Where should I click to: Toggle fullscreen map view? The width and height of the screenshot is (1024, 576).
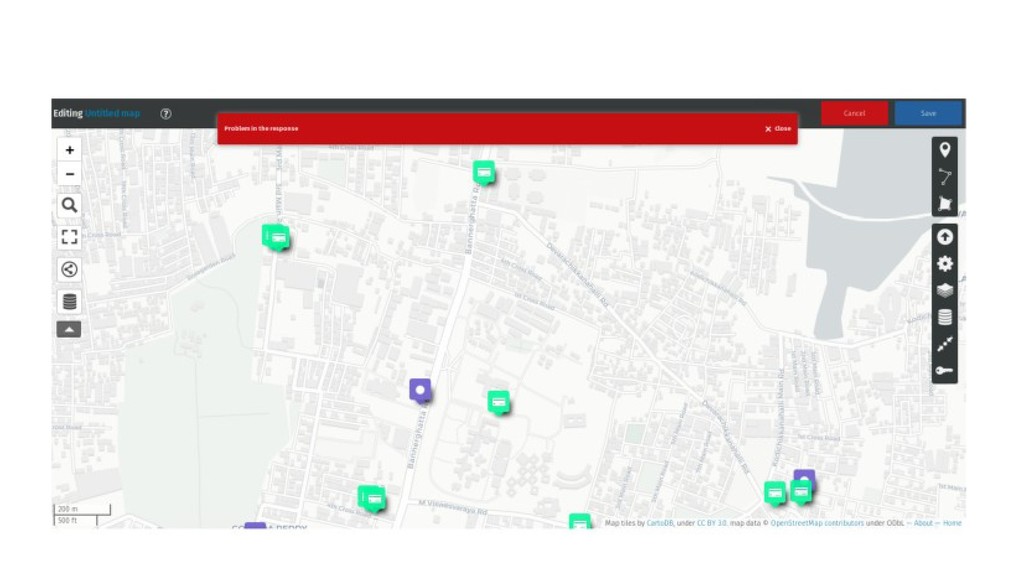69,237
